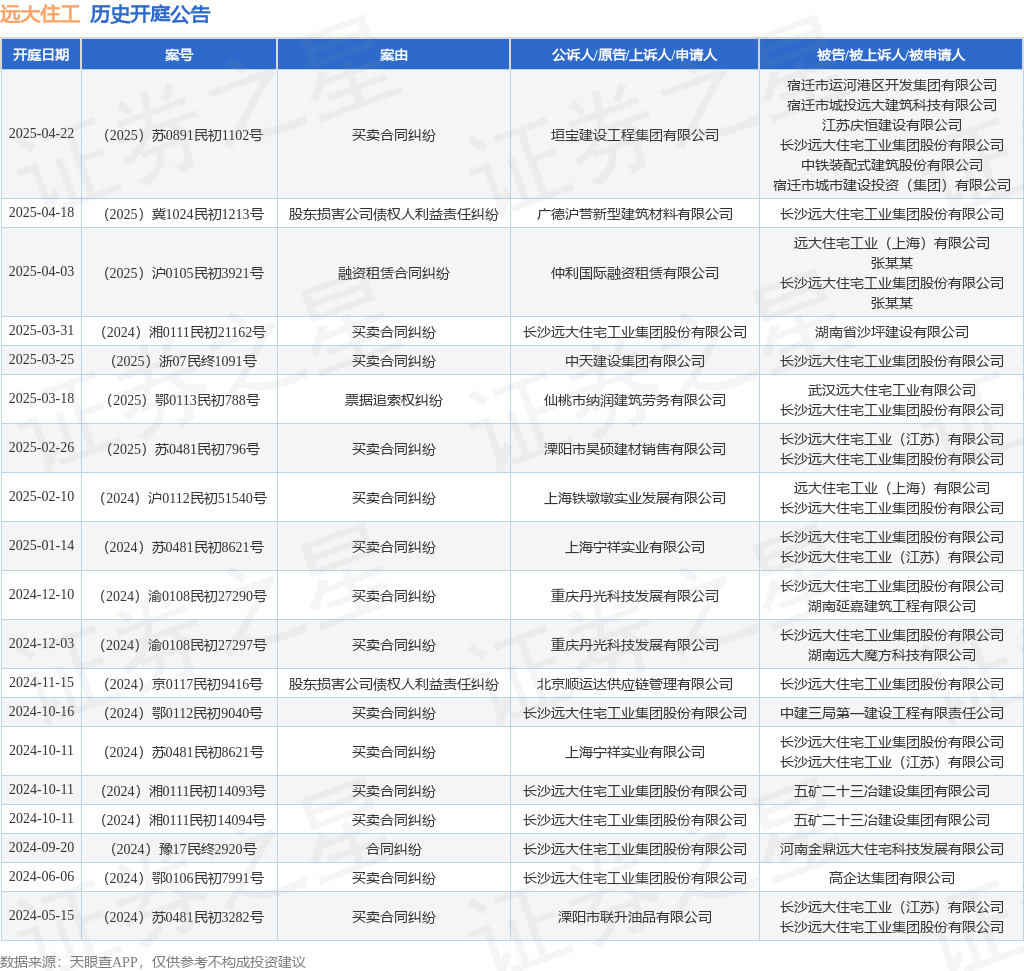This screenshot has width=1024, height=971.
Task: Select case number （2024）沪0112民初51540号
Action: tap(179, 498)
